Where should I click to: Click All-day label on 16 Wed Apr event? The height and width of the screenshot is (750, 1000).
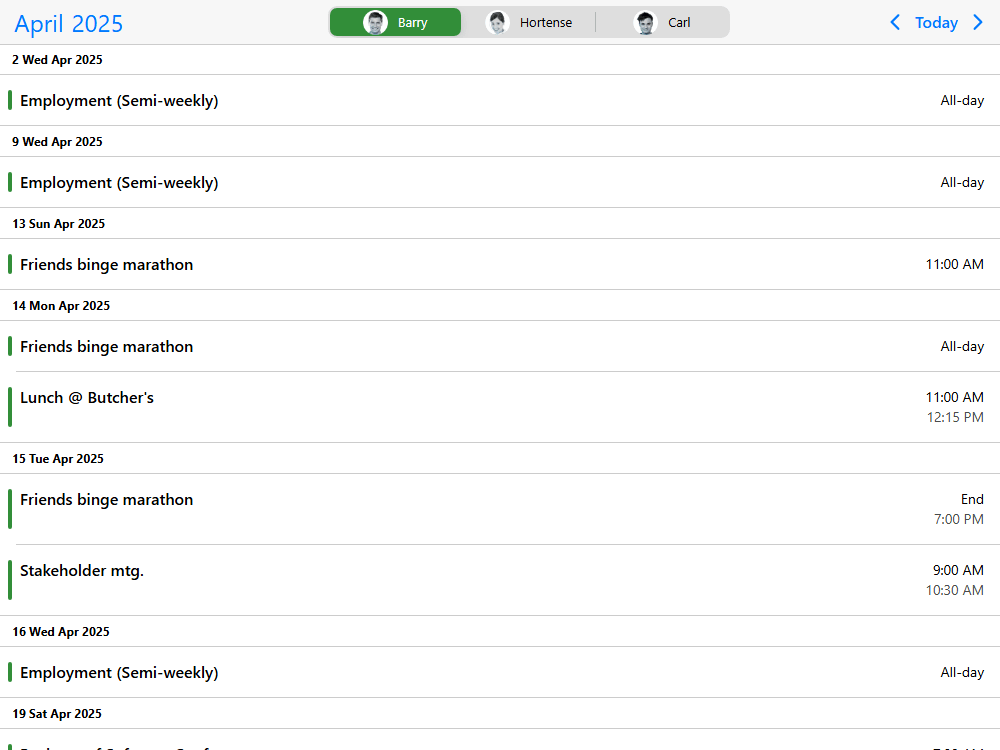pos(962,672)
